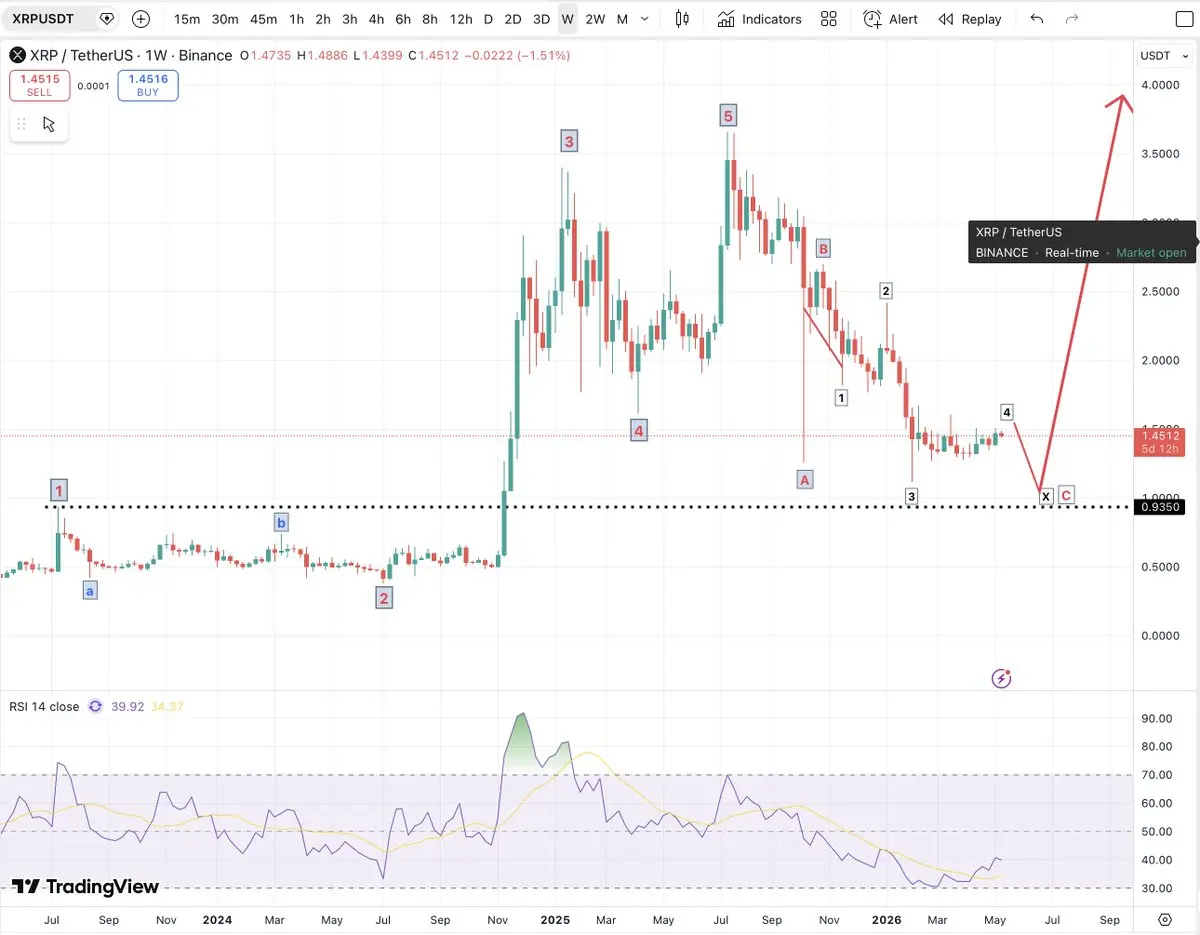Click the redo arrow
The width and height of the screenshot is (1200, 935).
1072,19
